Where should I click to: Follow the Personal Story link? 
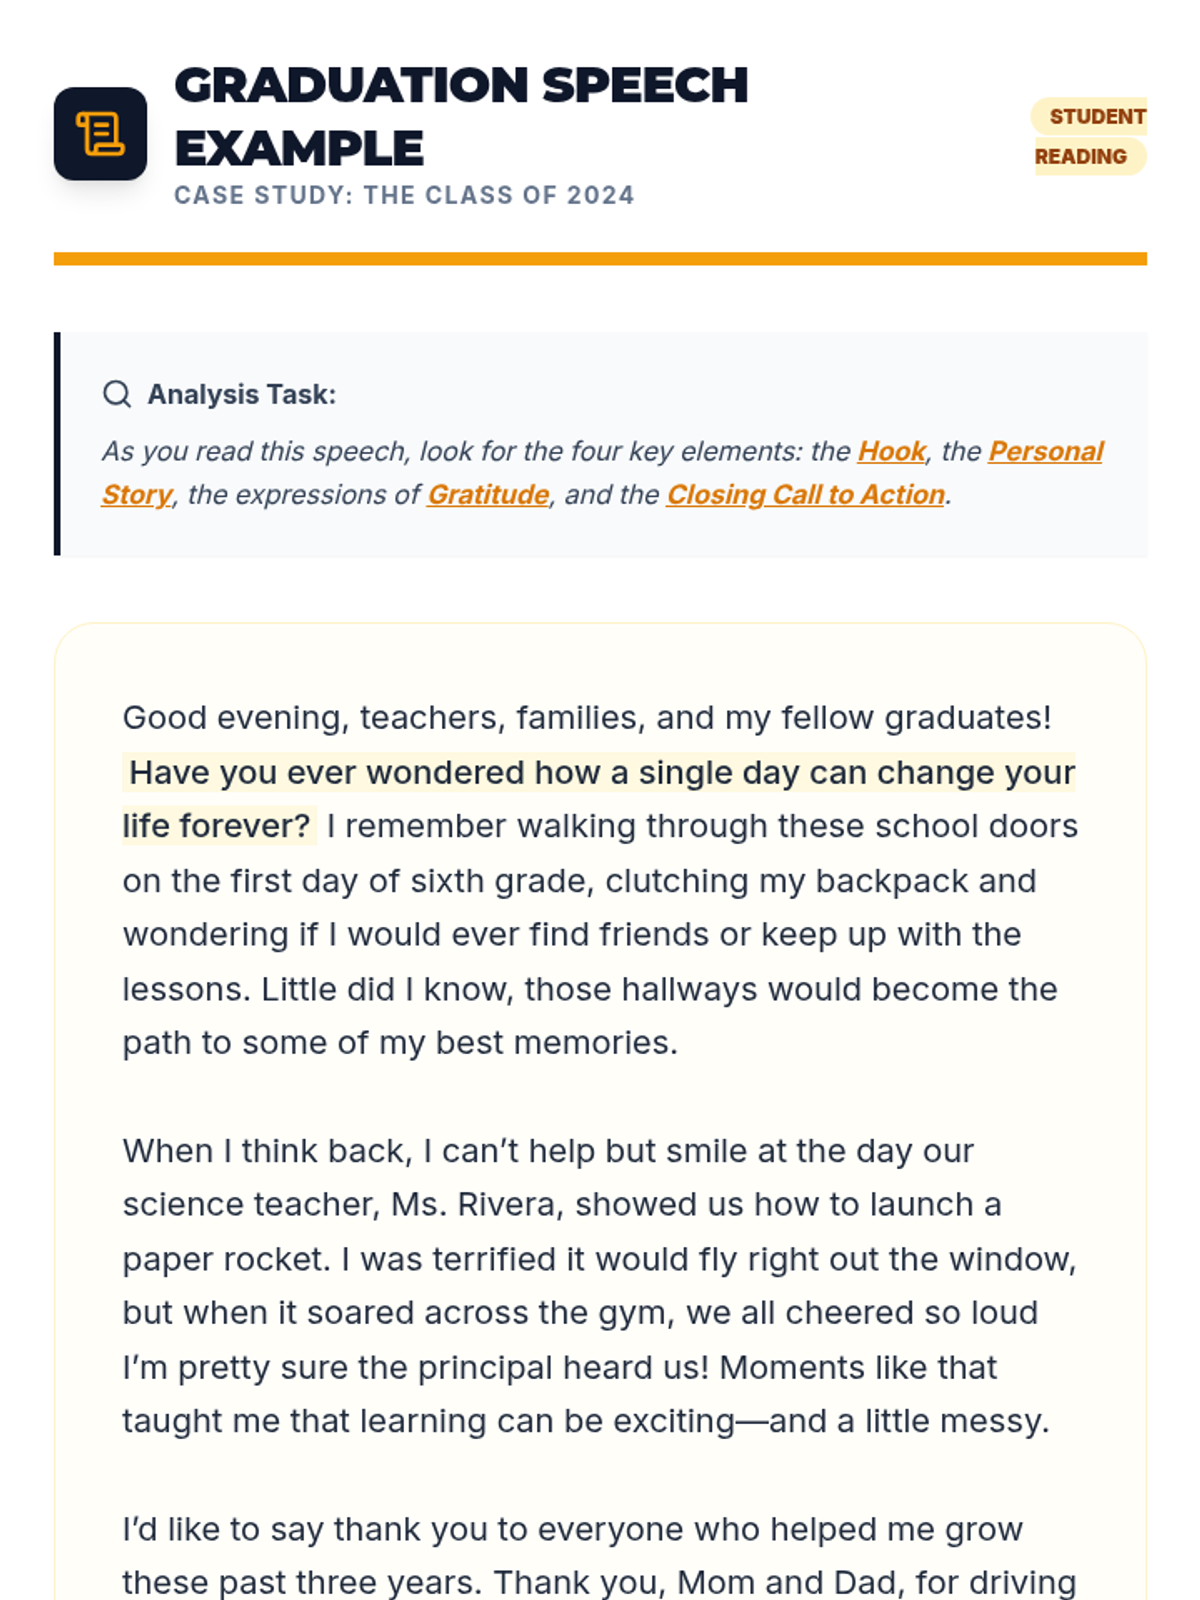click(x=1045, y=452)
